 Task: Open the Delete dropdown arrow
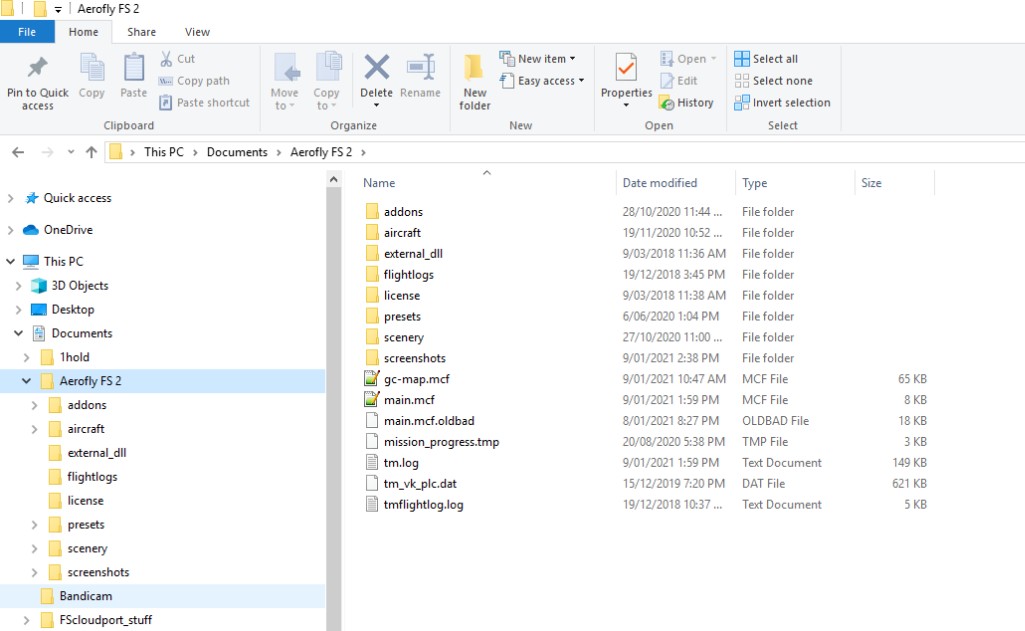tap(377, 105)
